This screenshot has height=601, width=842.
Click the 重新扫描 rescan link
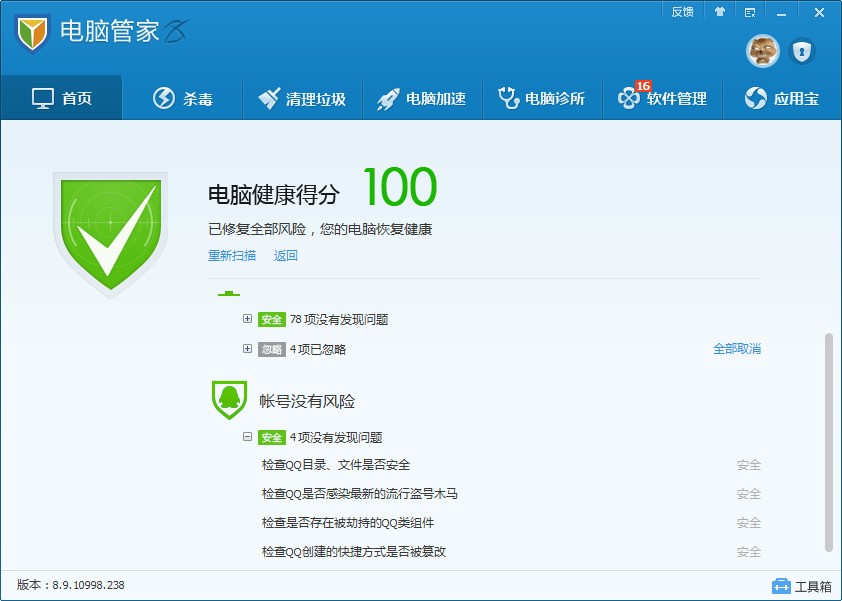point(232,256)
